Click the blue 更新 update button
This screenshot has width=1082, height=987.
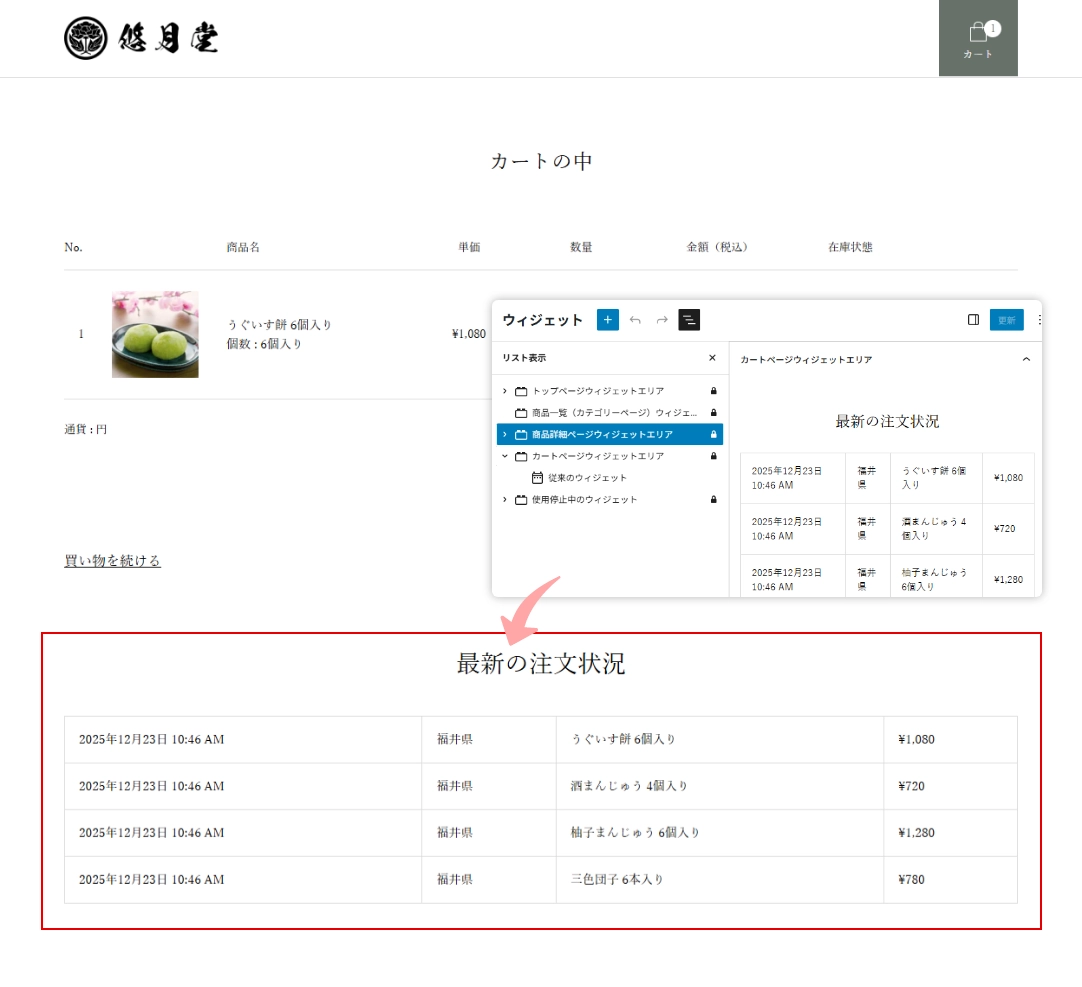click(x=1006, y=320)
